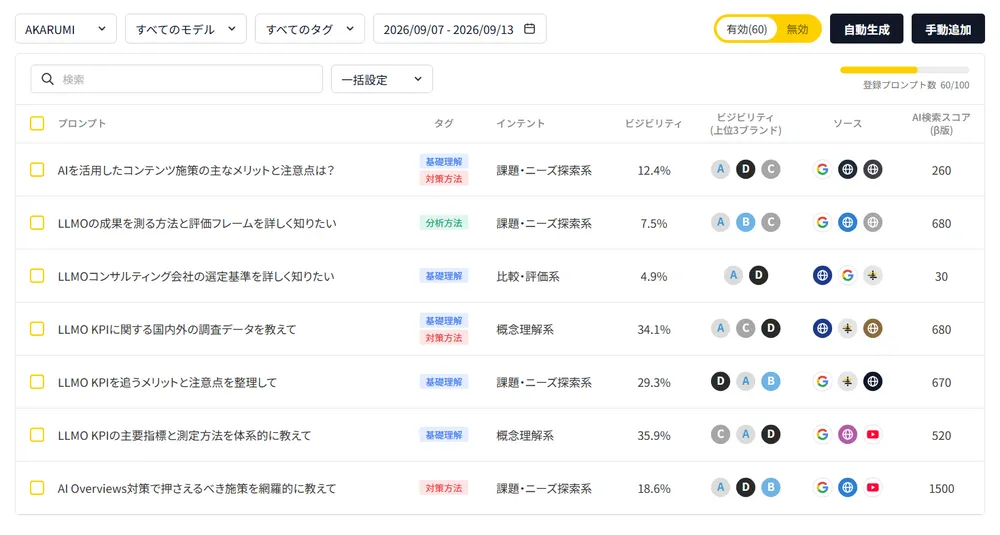1000x535 pixels.
Task: Open prompt LLMO KPIの主要指標と測定方法を体系的に教えて
Action: tap(184, 435)
